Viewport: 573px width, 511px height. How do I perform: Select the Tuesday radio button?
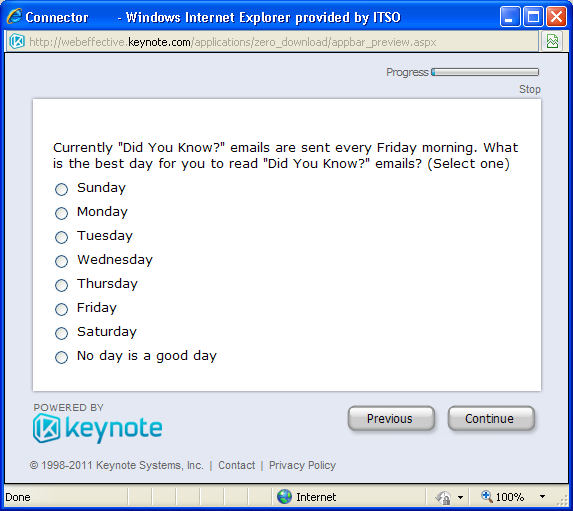tap(61, 237)
